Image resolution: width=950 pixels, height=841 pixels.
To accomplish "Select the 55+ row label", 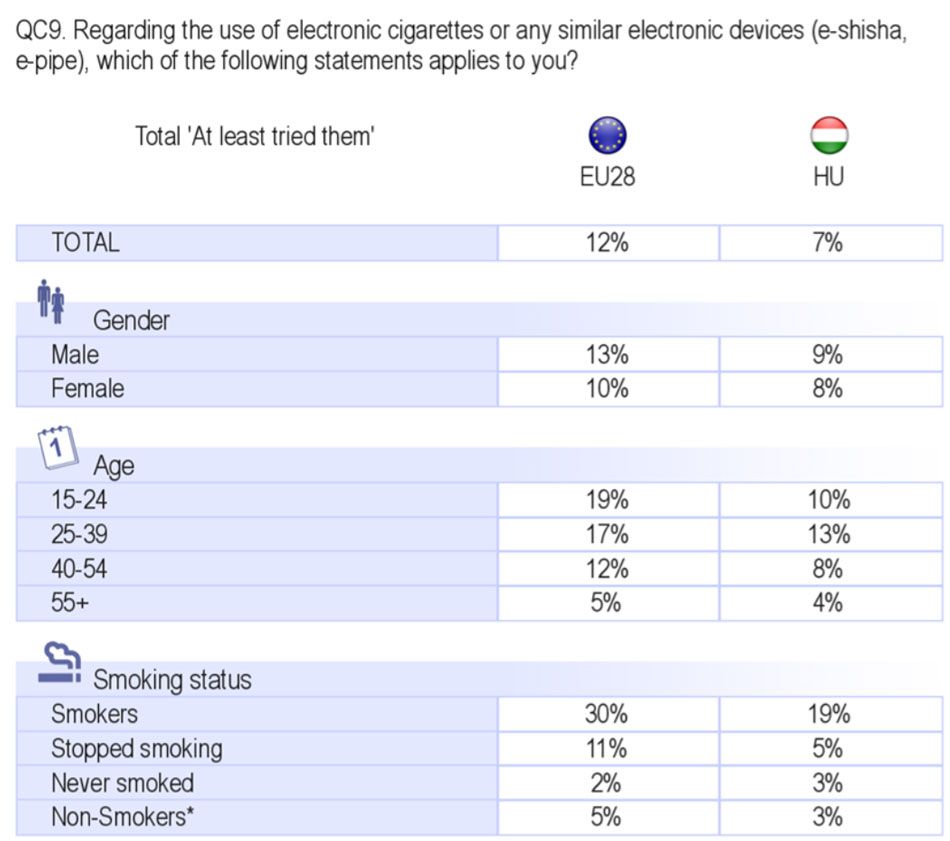I will click(70, 603).
